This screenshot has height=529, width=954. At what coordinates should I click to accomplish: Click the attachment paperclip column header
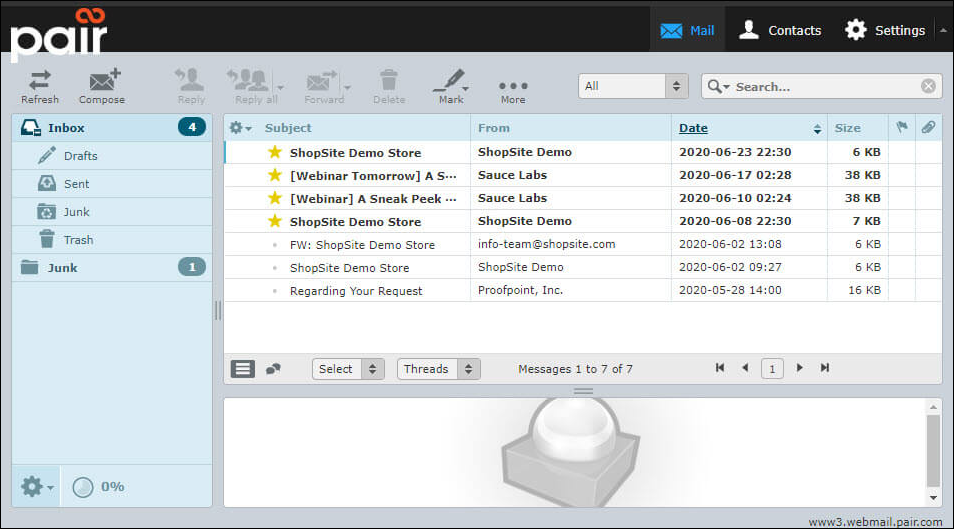click(x=928, y=127)
